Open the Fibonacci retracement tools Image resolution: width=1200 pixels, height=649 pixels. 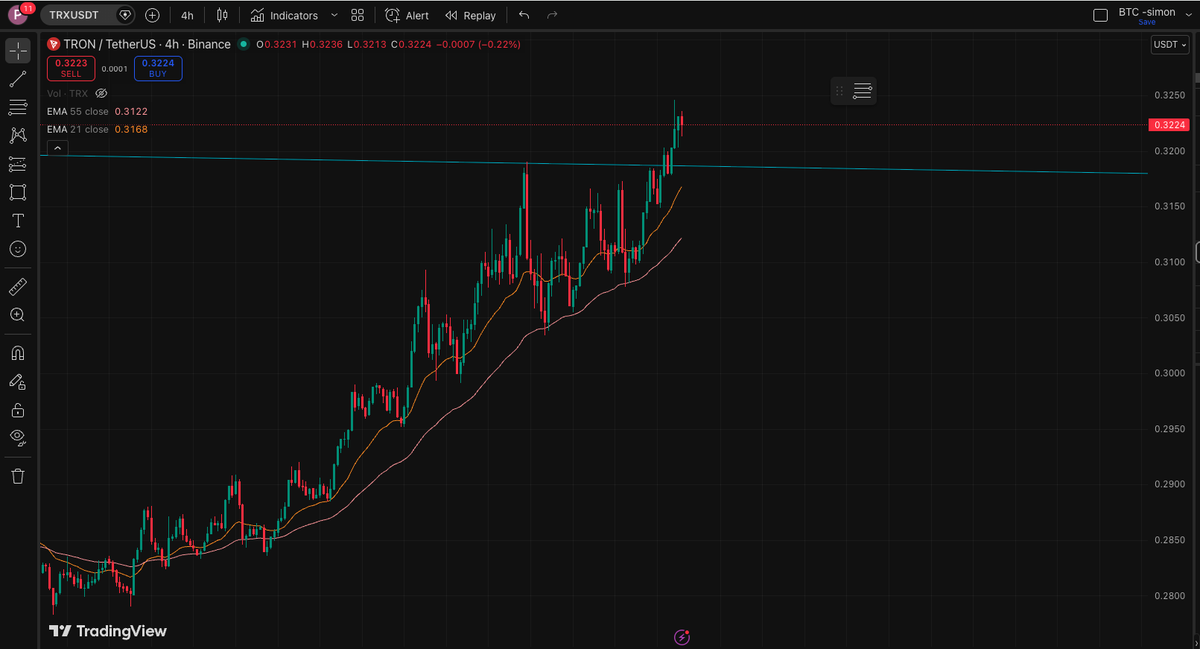[18, 107]
